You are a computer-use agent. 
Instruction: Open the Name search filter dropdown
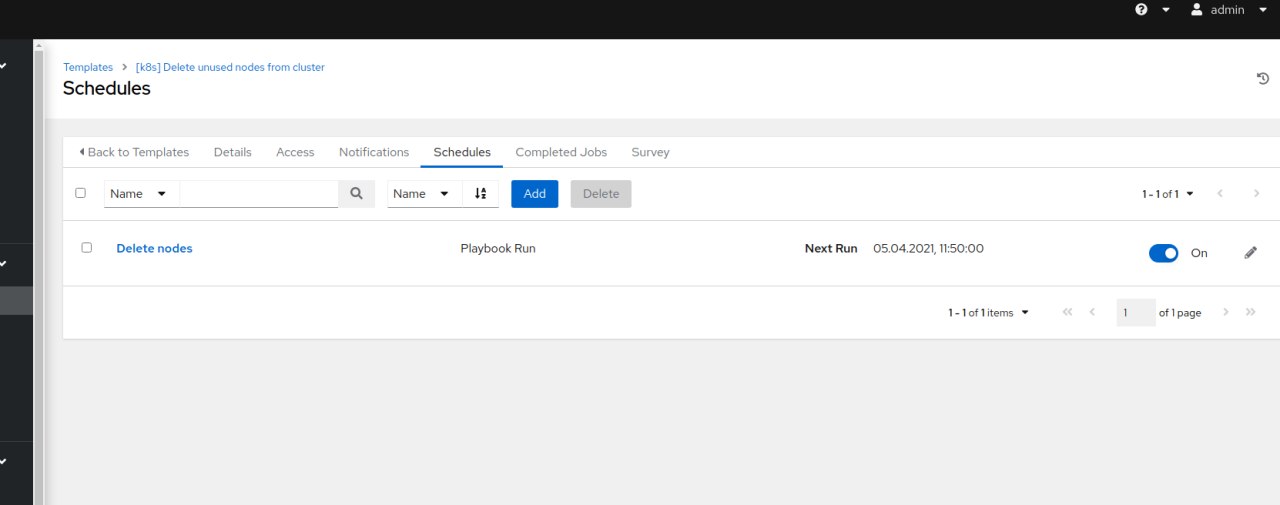[142, 194]
